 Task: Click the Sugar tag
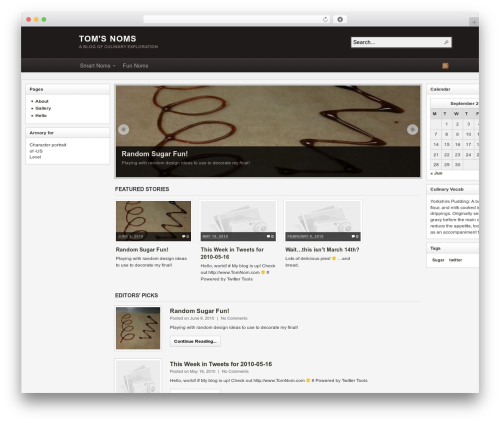tap(438, 260)
